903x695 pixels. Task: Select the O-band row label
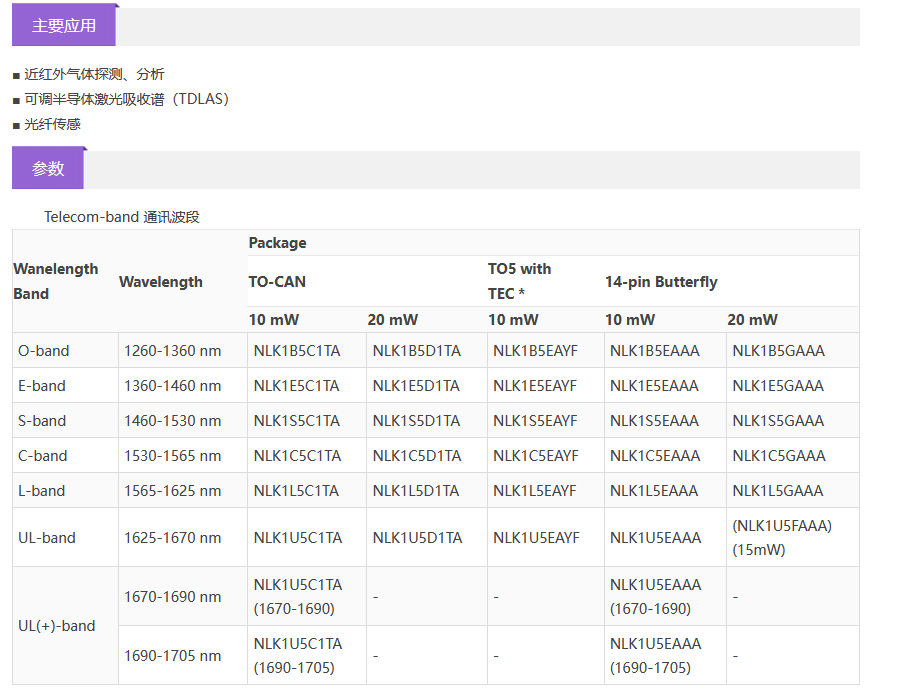coord(44,351)
